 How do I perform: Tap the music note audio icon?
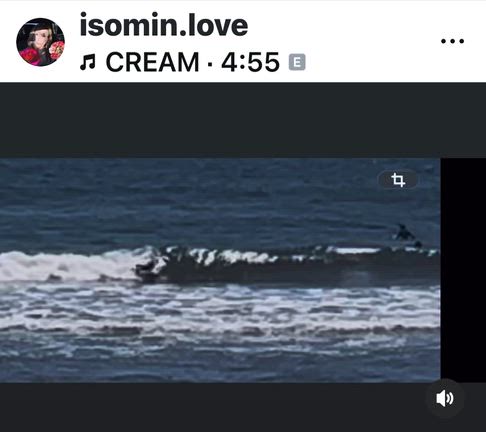(88, 63)
